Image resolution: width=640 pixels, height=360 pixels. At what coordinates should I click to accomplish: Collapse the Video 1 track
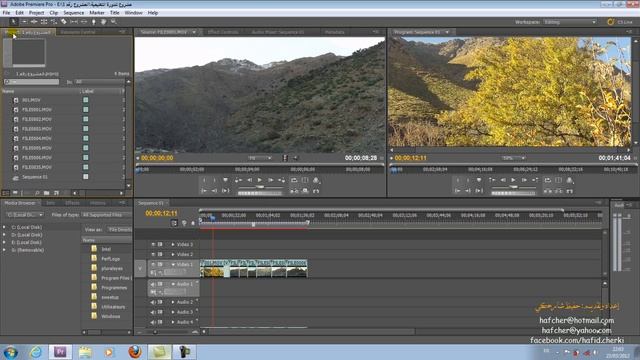tap(173, 264)
